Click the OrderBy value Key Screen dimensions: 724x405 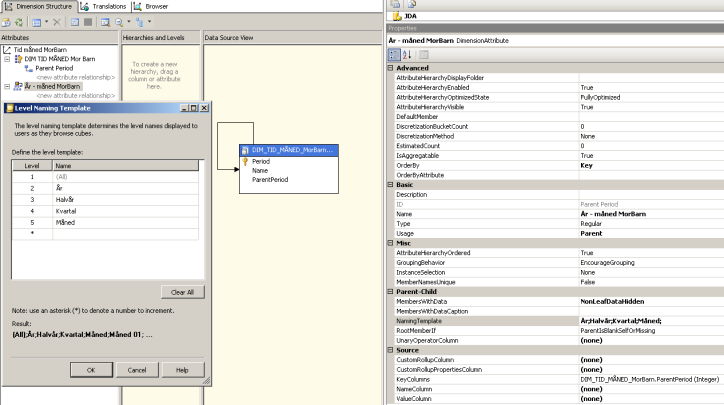[x=586, y=165]
